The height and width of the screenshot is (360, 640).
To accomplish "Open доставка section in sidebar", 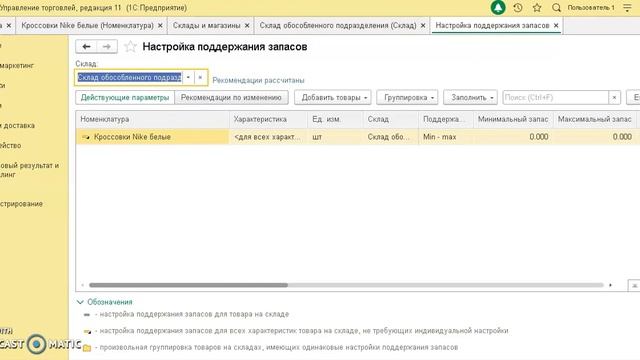I will click(x=18, y=126).
